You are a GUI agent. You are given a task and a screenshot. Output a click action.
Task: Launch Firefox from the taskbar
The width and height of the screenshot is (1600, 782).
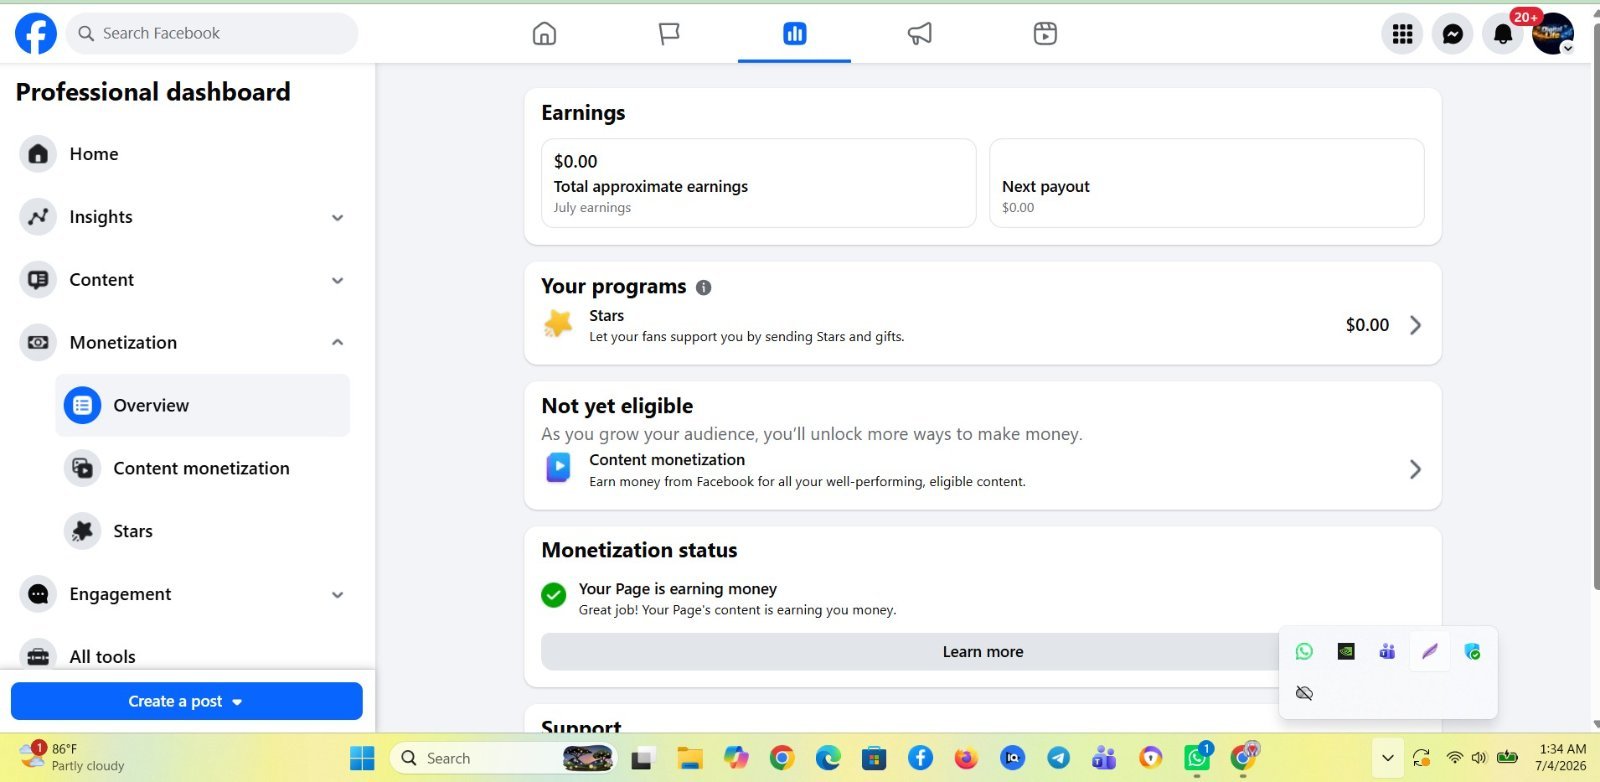click(x=966, y=758)
